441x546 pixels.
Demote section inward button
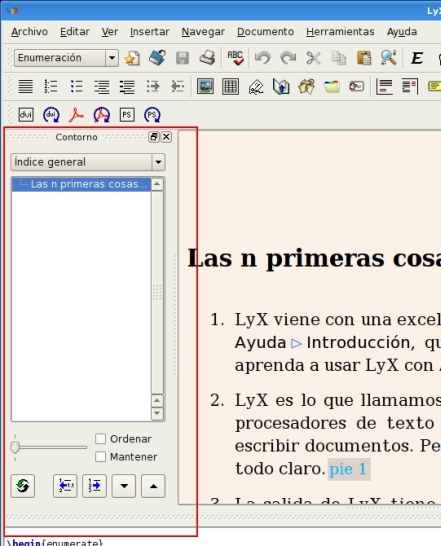point(94,486)
